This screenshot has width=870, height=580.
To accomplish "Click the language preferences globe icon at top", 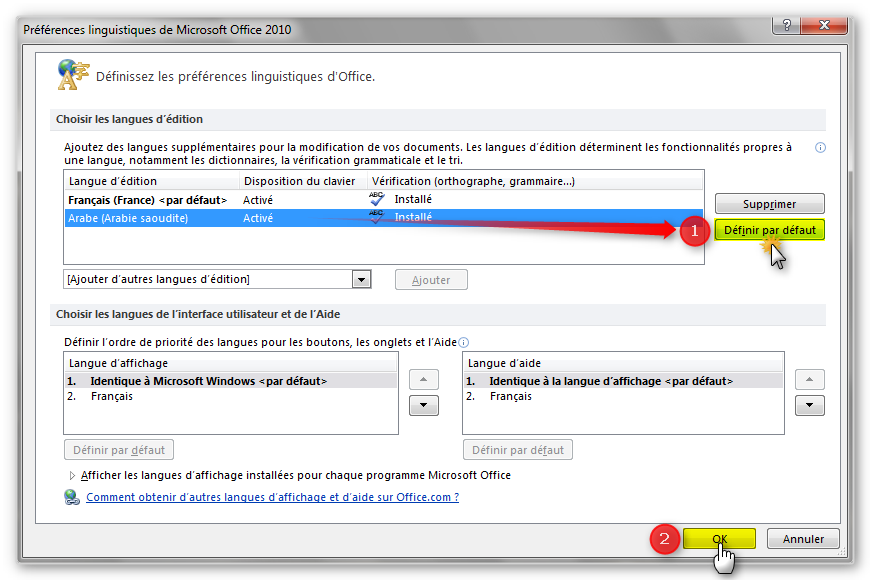I will [x=72, y=74].
